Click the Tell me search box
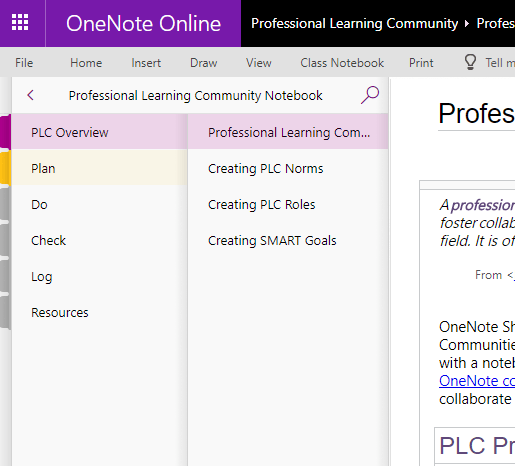Image resolution: width=515 pixels, height=466 pixels. [500, 63]
